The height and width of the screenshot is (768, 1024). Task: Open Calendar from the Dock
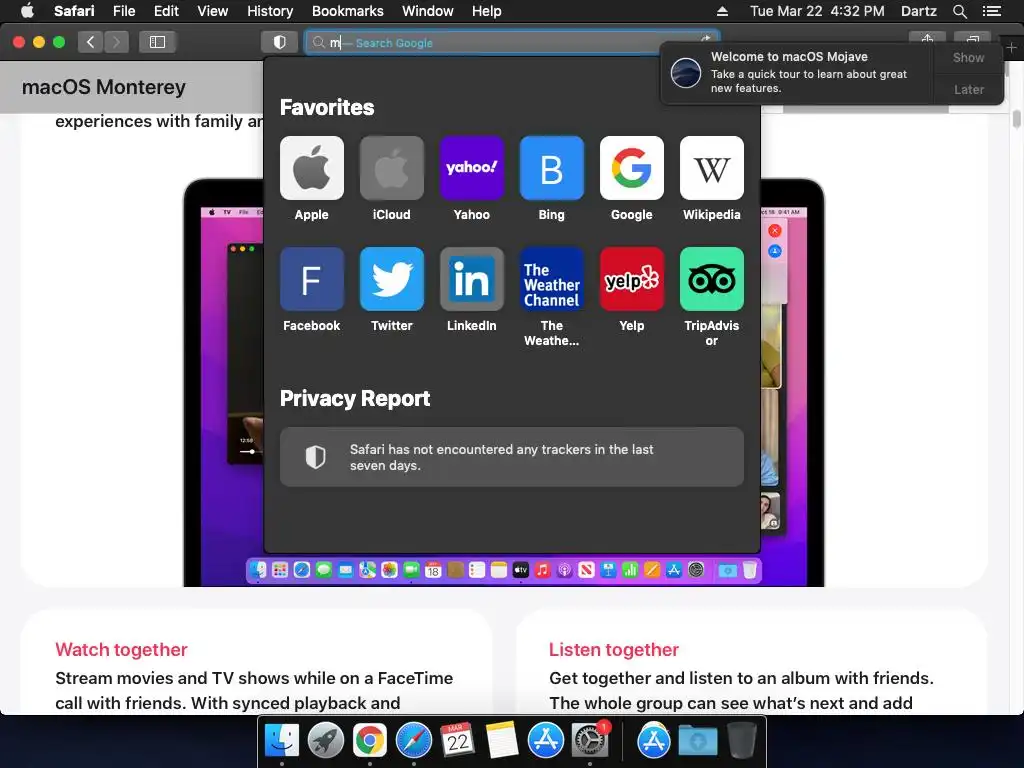(457, 740)
